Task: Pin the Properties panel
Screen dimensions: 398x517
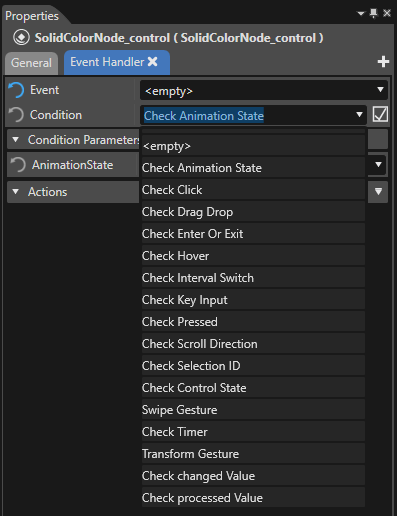Action: 374,13
